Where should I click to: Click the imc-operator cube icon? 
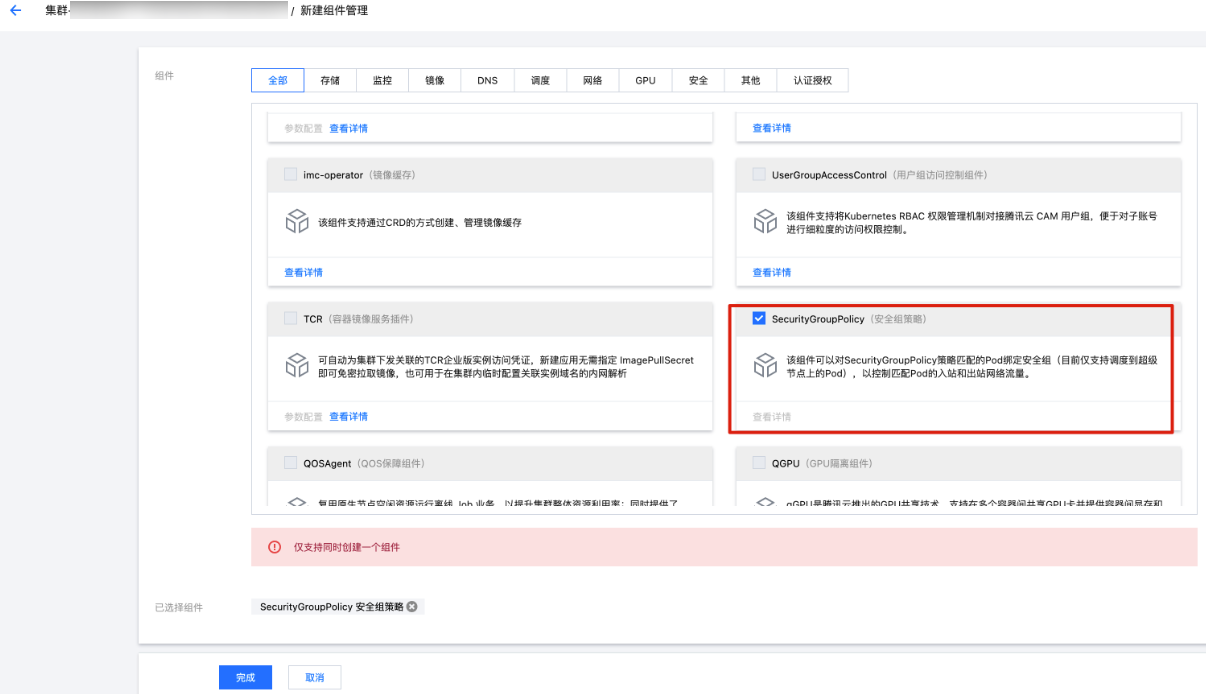click(297, 221)
